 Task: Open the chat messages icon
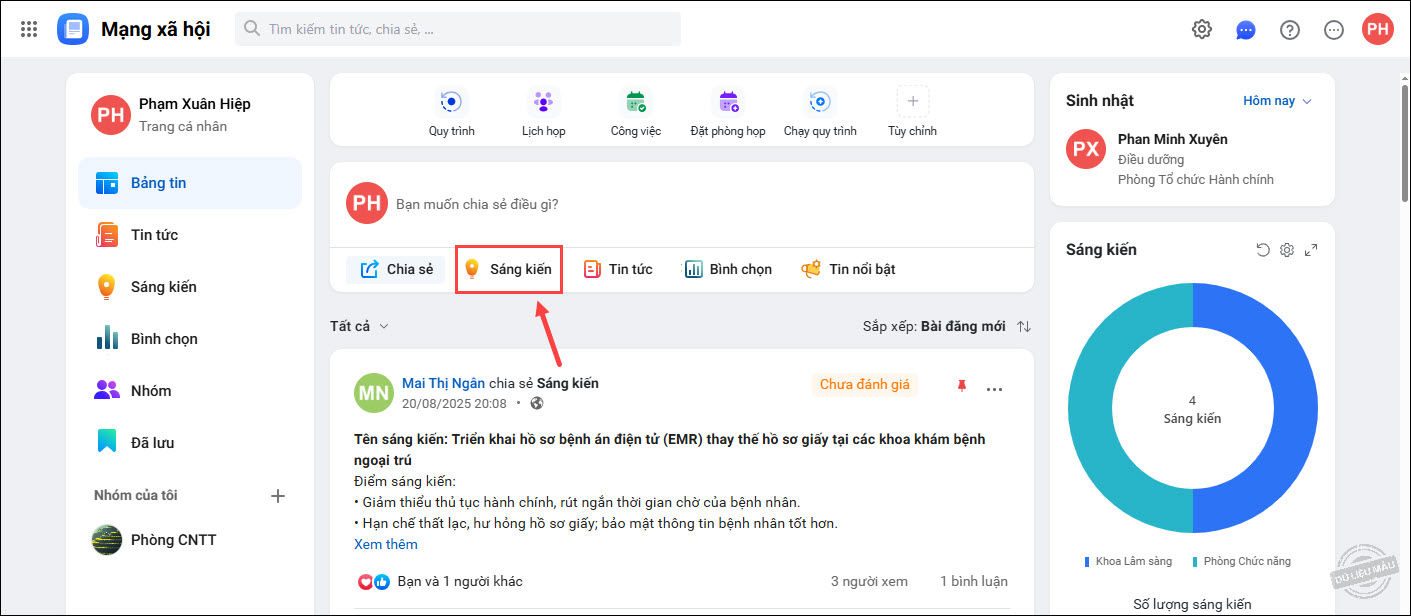[1246, 29]
